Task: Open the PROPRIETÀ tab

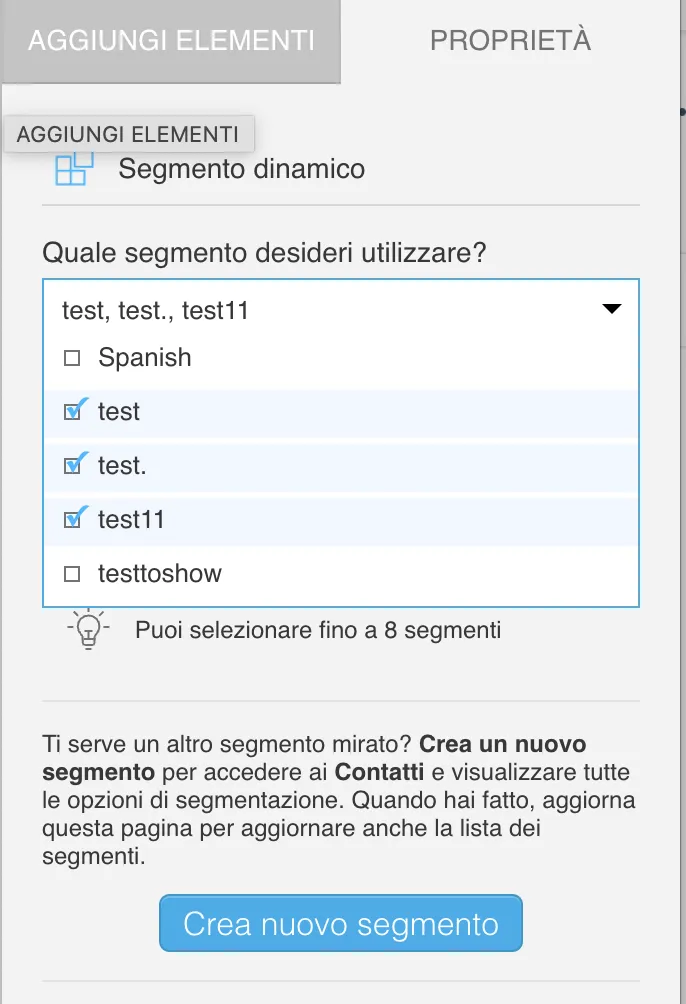Action: pyautogui.click(x=510, y=41)
